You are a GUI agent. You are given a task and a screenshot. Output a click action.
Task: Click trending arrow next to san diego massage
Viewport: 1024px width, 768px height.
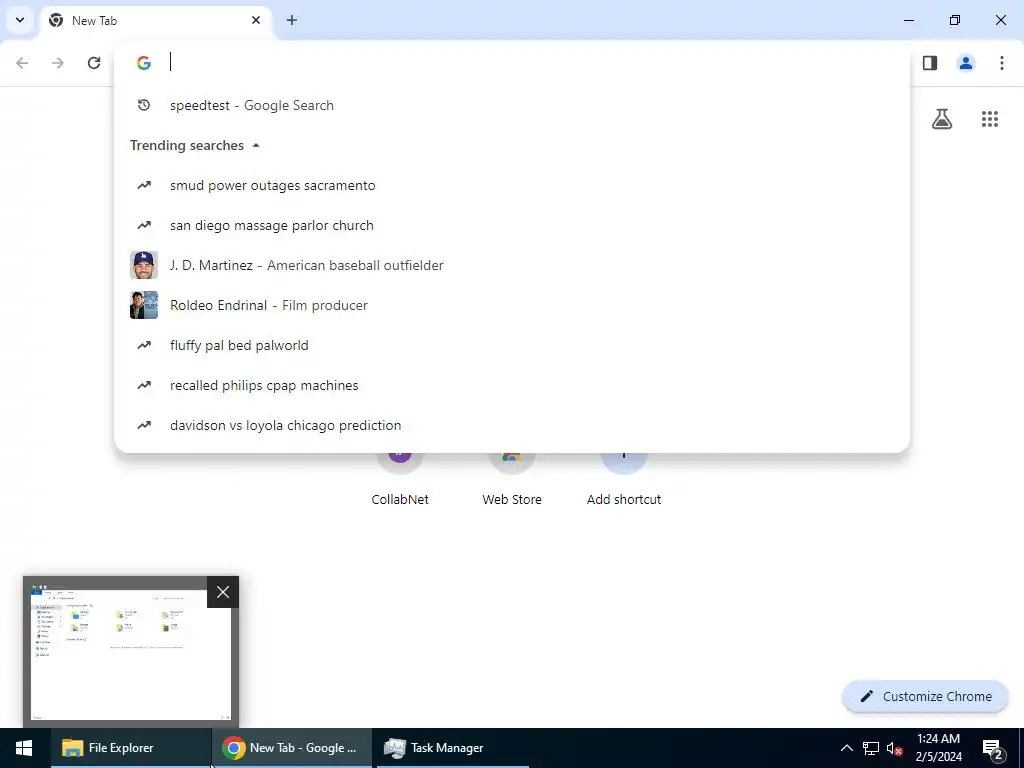coord(144,225)
